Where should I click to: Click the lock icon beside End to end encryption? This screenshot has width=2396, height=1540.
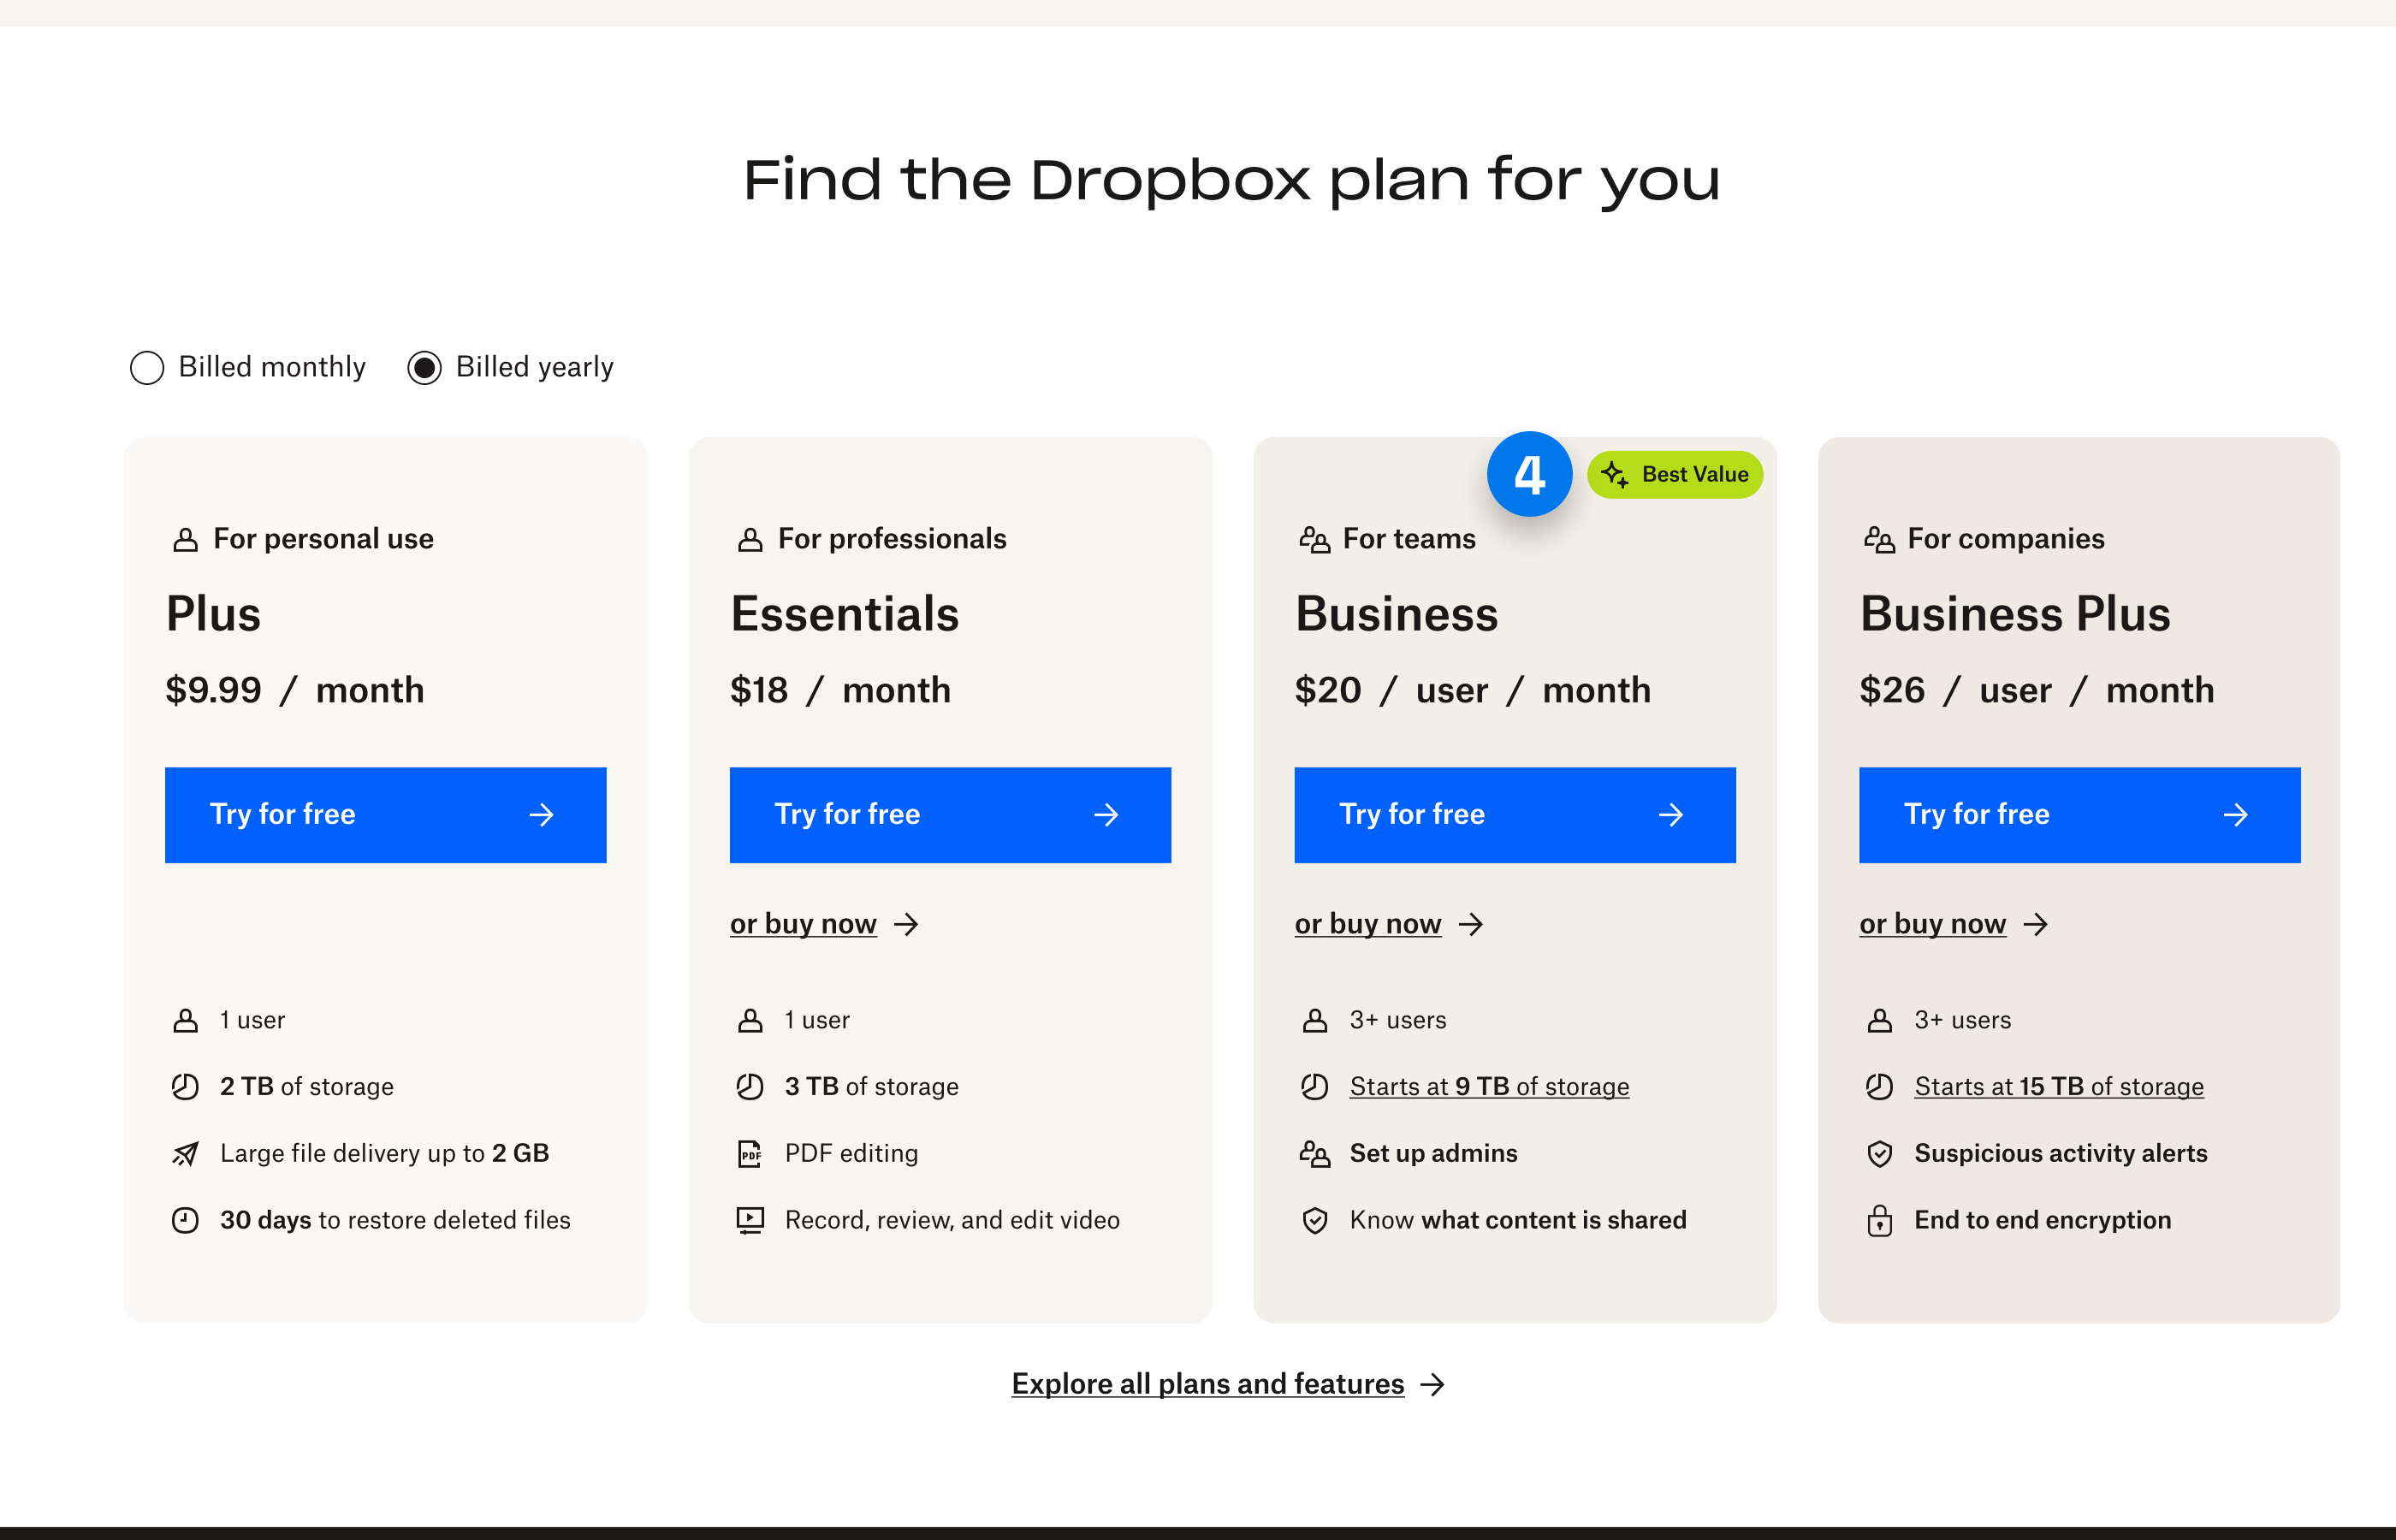pos(1879,1221)
